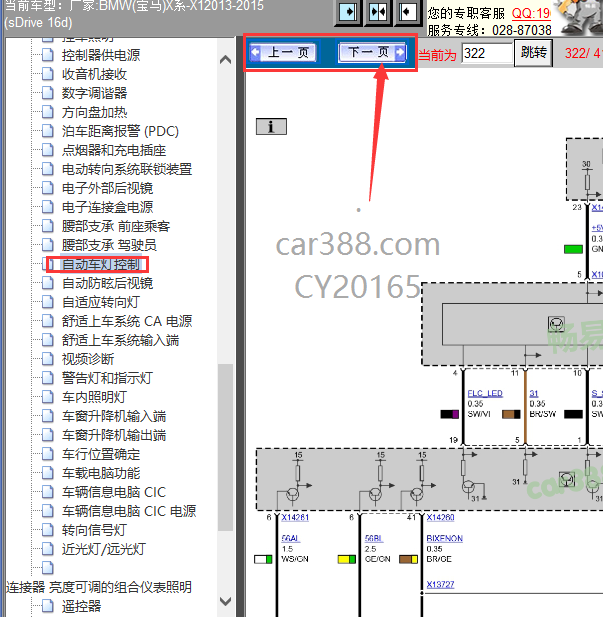The width and height of the screenshot is (603, 617).
Task: Select 遥控器 tree entry
Action: click(x=81, y=606)
